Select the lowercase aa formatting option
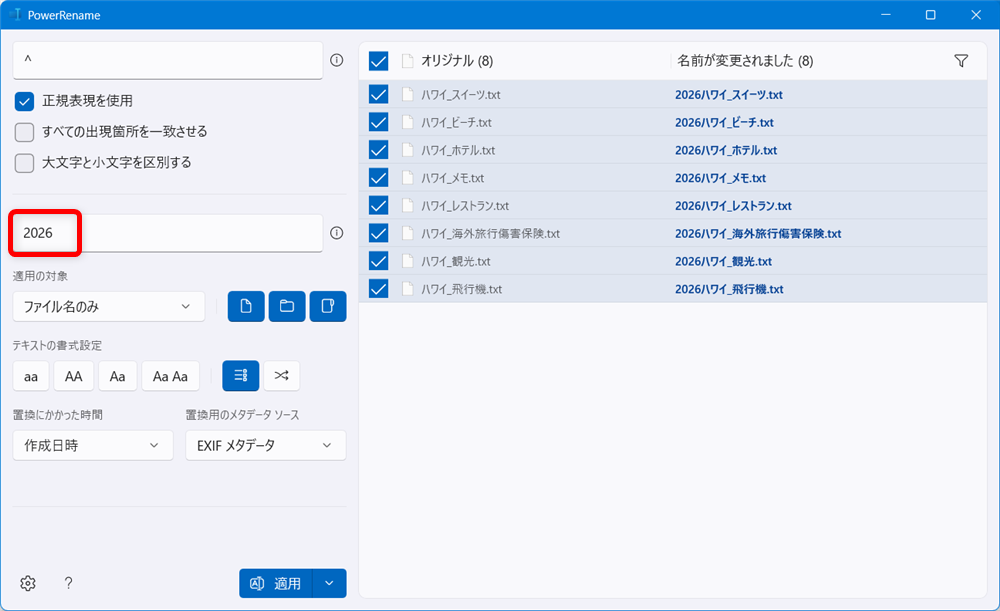The image size is (1000, 611). (x=30, y=375)
